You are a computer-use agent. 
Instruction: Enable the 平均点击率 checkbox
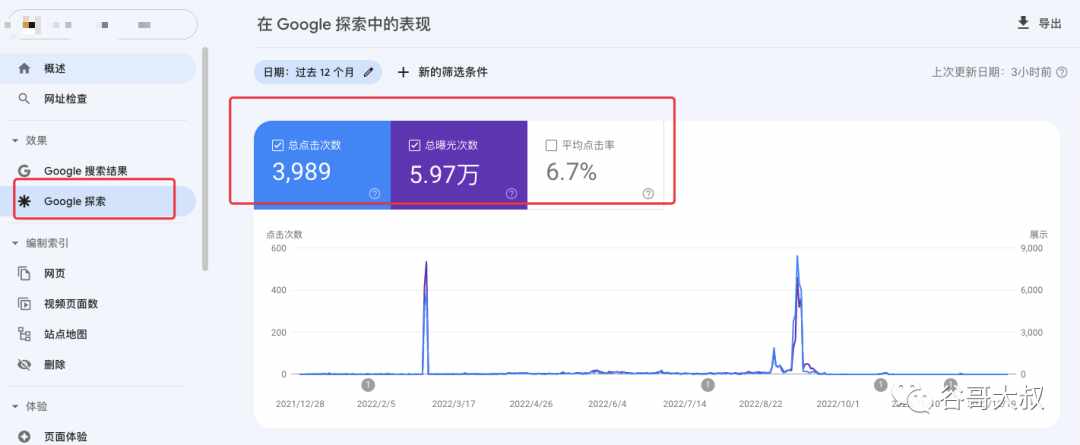551,145
